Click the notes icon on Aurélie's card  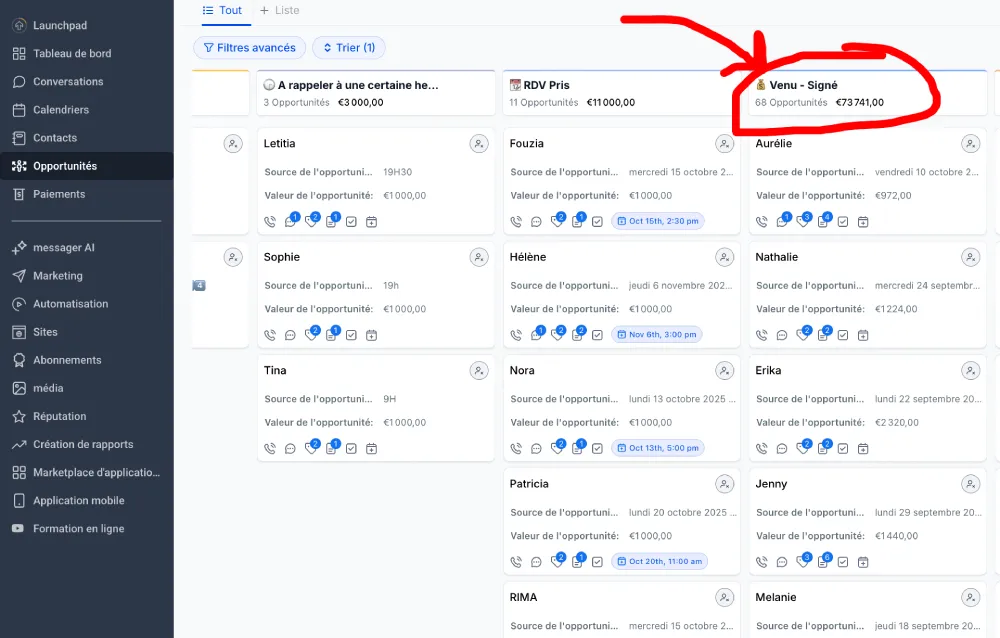(823, 221)
